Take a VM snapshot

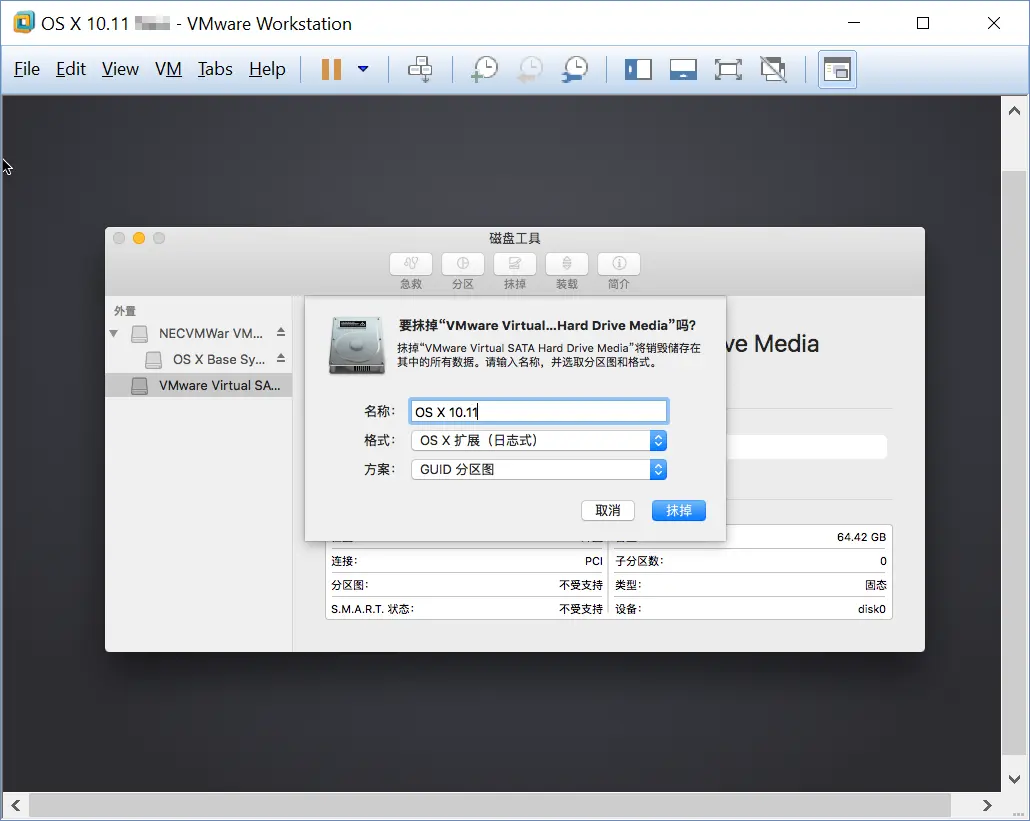click(484, 69)
